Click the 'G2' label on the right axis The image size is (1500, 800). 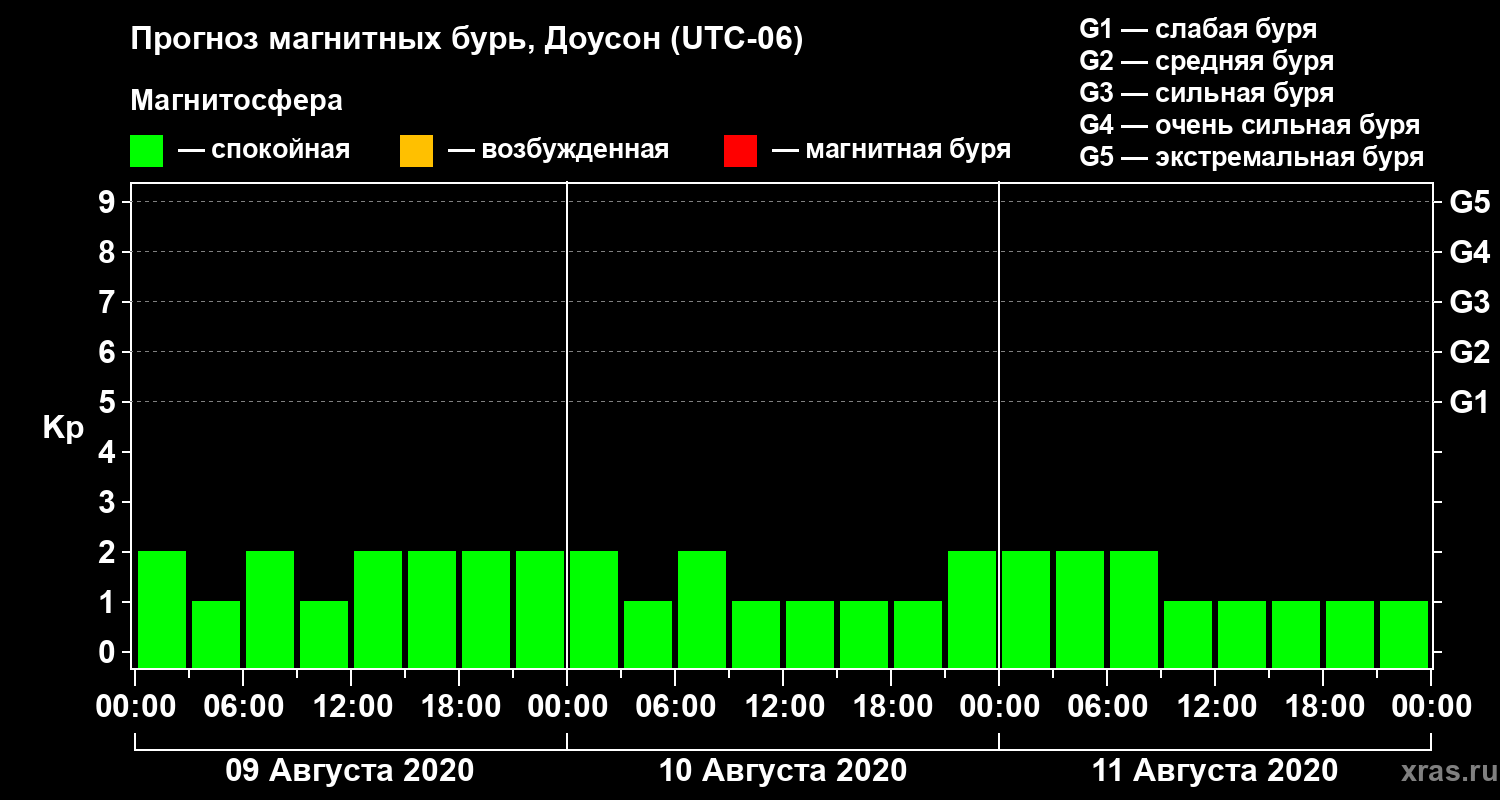pos(1469,352)
